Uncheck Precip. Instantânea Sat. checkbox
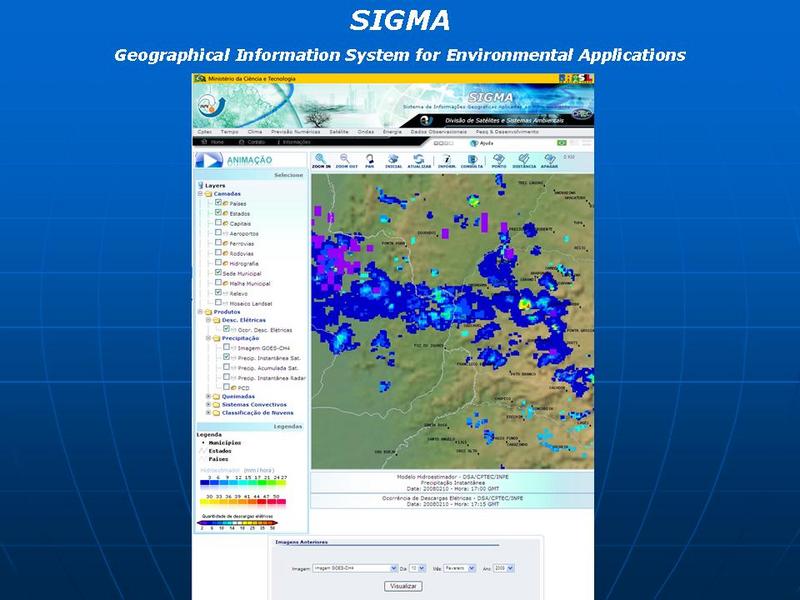The width and height of the screenshot is (800, 600). point(226,357)
